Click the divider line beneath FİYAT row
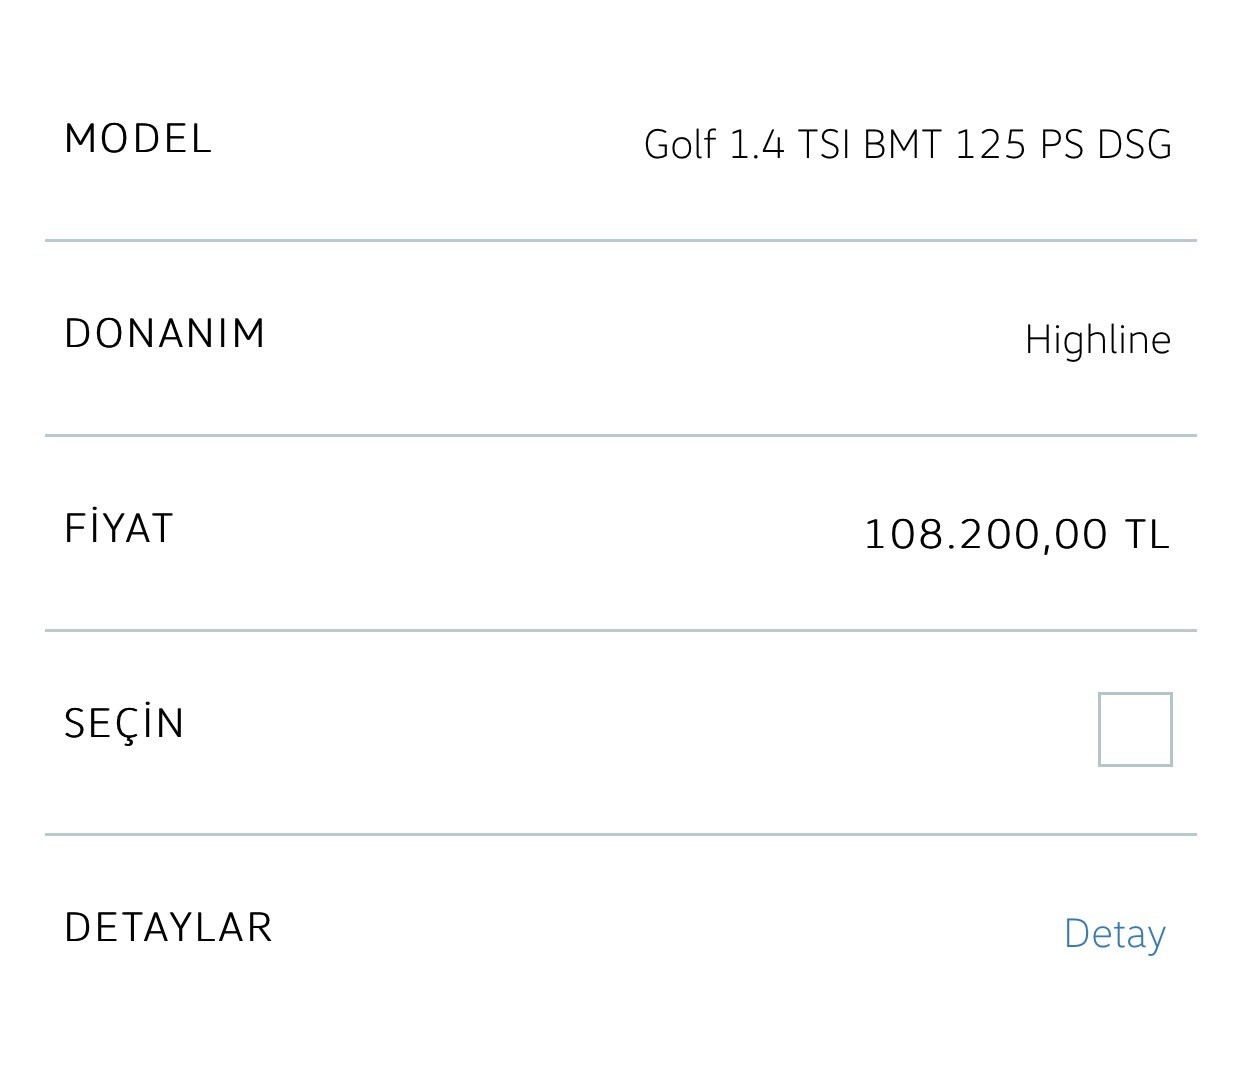This screenshot has width=1242, height=1090. [x=621, y=630]
